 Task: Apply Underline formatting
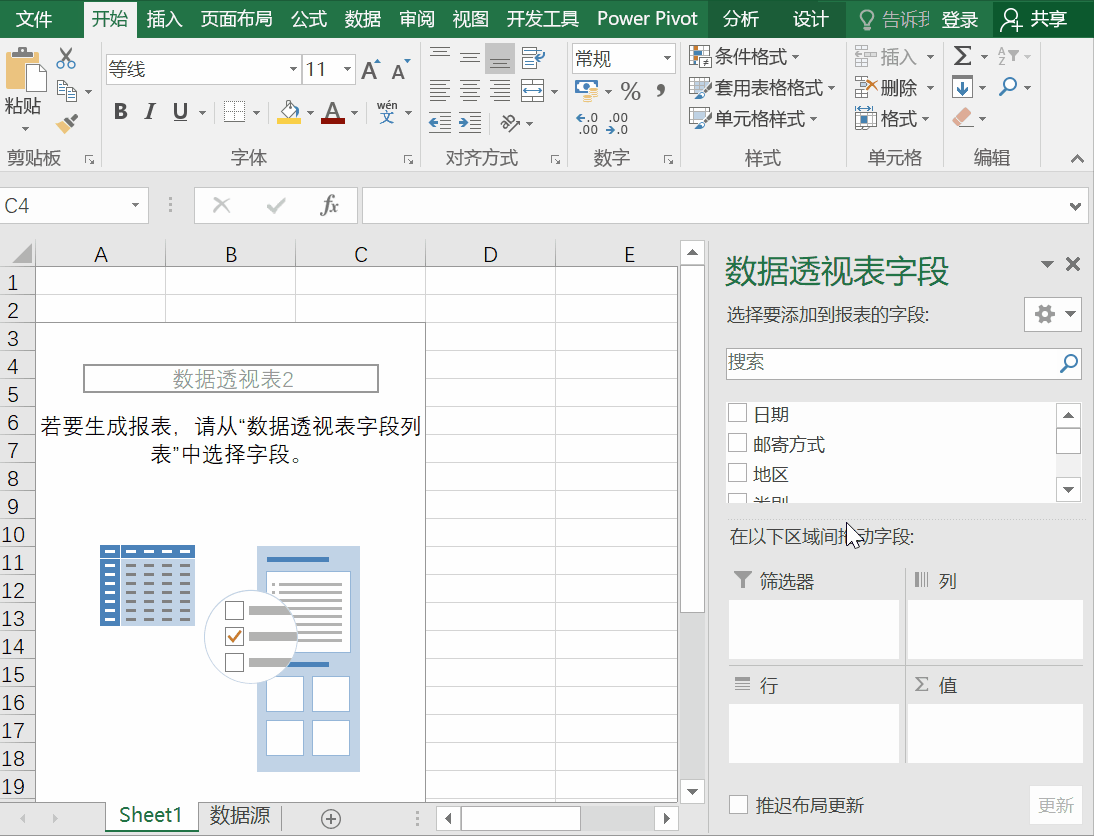[x=180, y=112]
